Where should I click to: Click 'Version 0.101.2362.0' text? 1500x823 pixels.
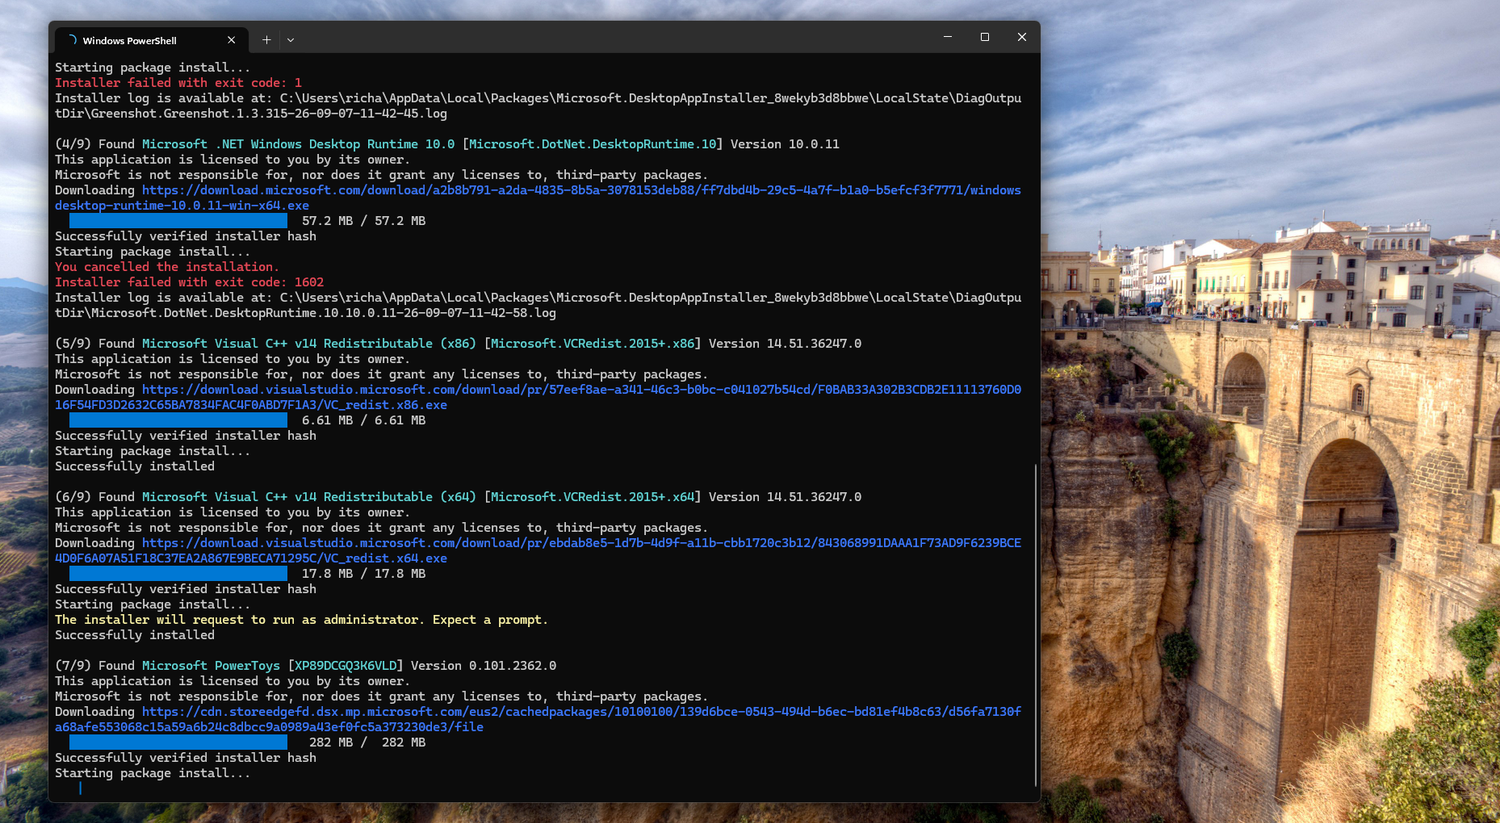pos(484,666)
